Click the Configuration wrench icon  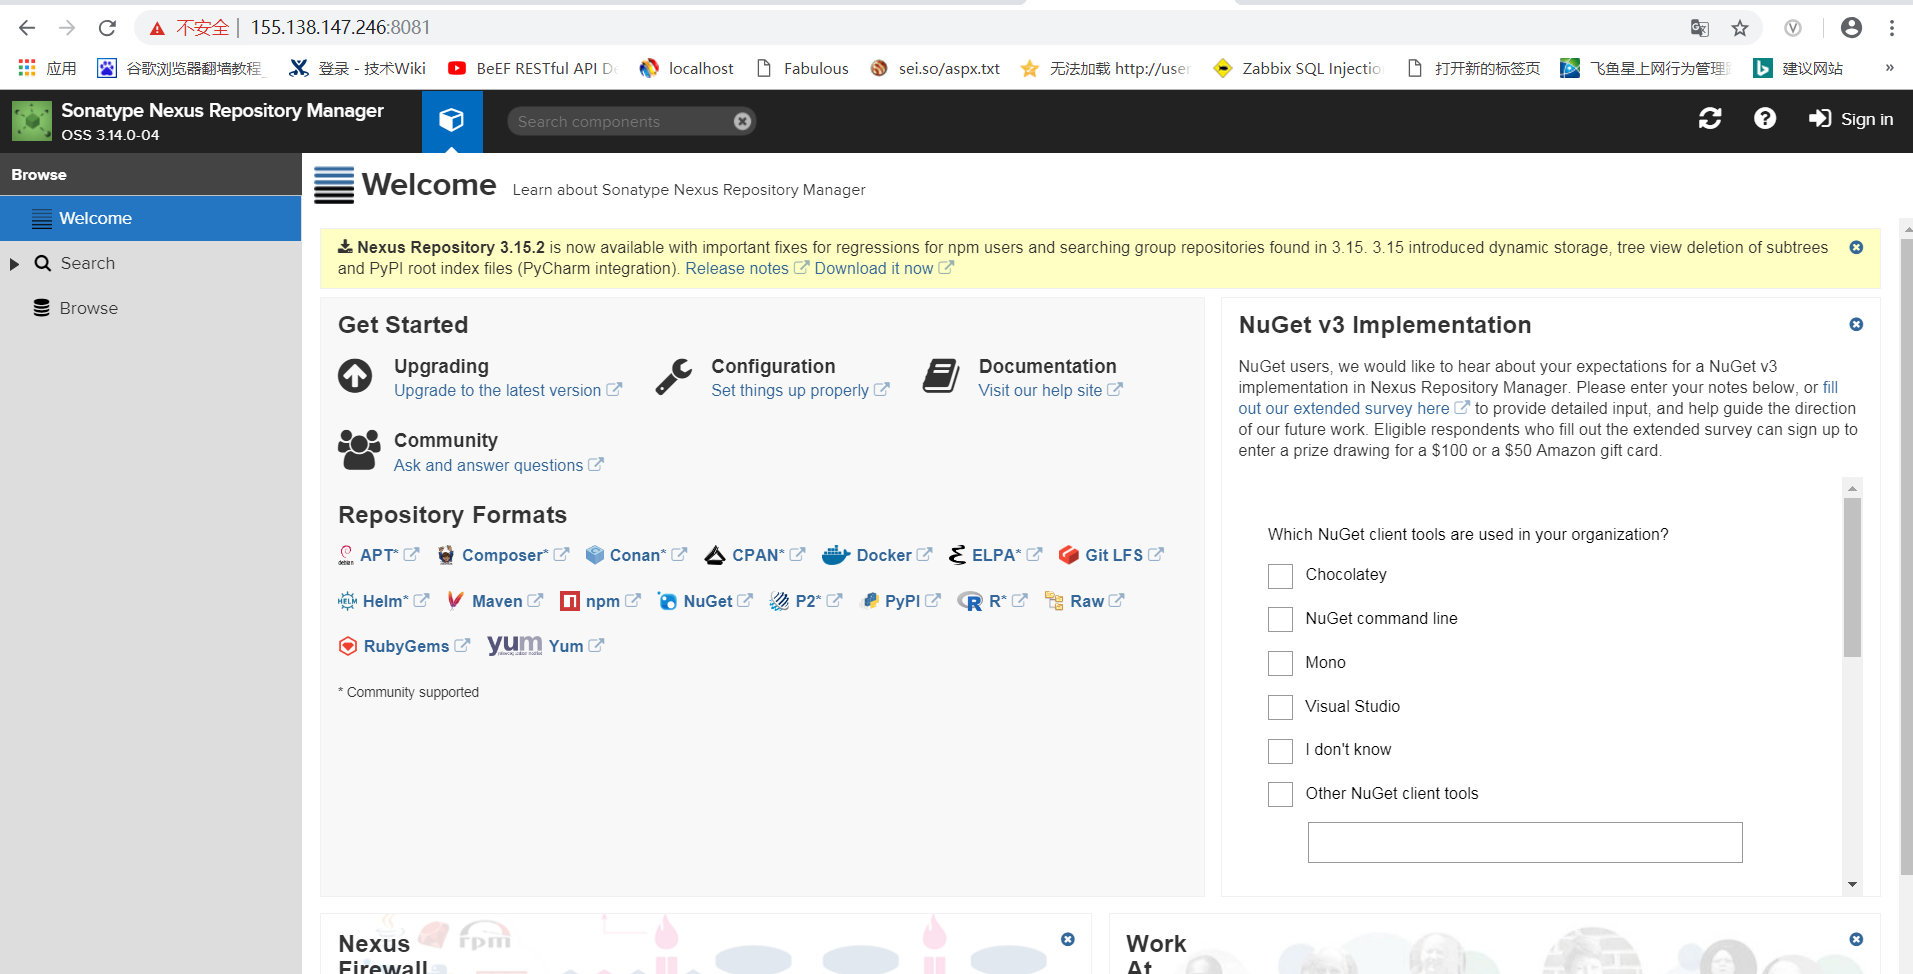pos(673,377)
